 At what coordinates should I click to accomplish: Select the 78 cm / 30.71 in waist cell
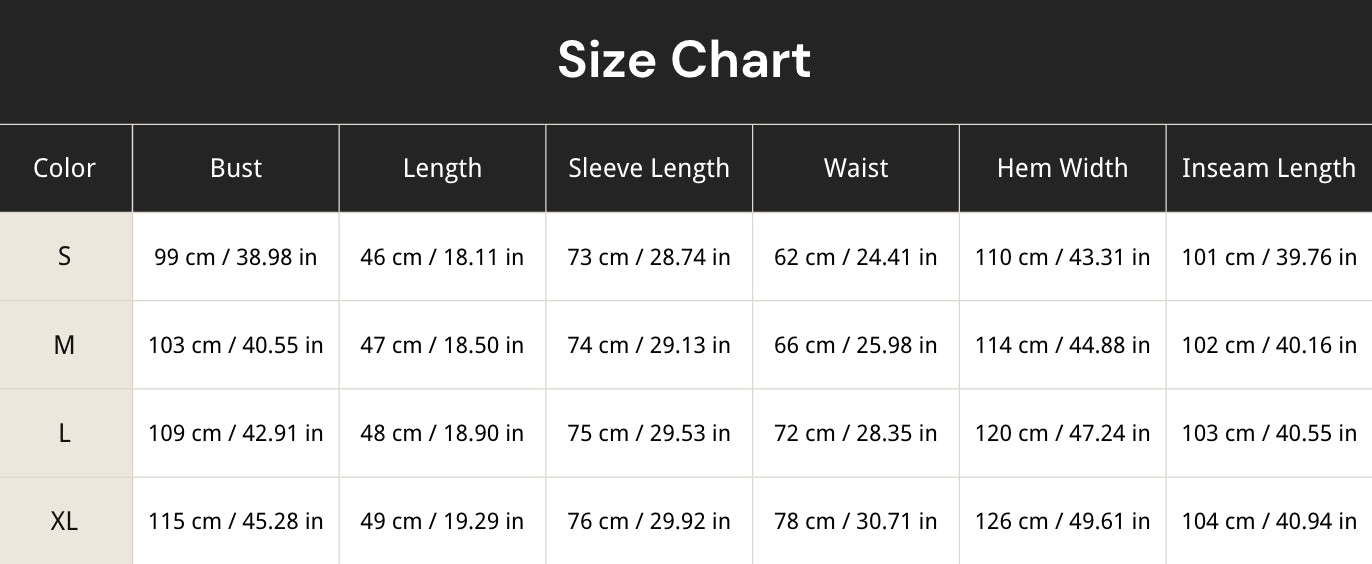tap(856, 521)
